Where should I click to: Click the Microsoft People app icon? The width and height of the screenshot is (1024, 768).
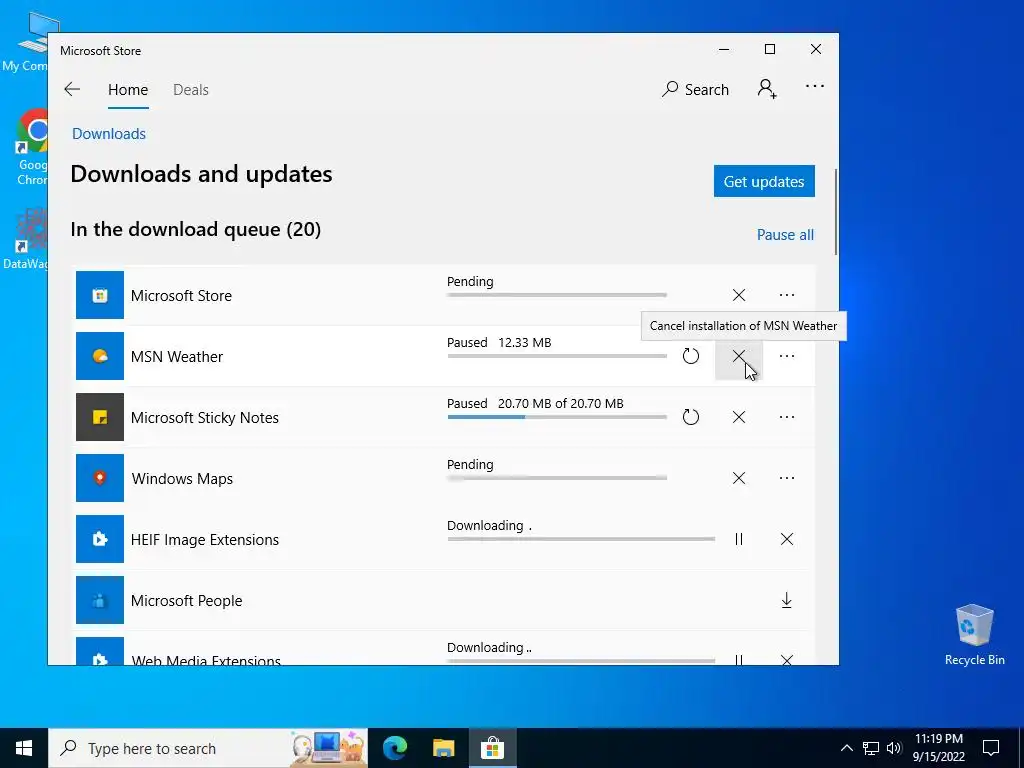point(100,600)
